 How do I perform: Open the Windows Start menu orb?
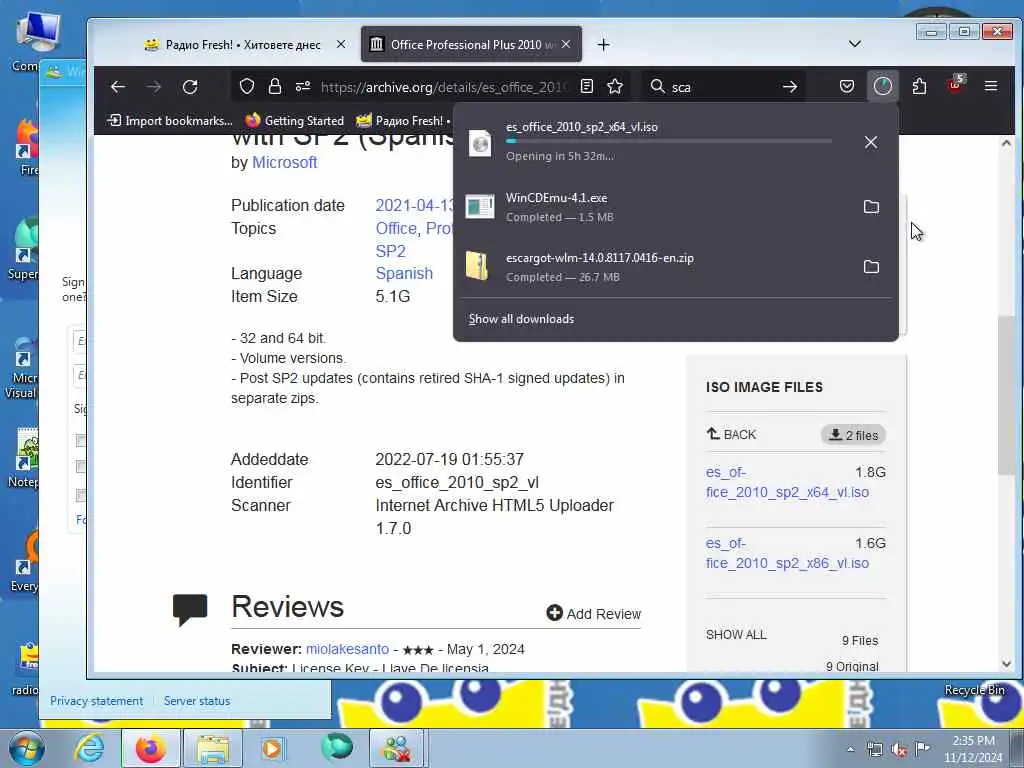[26, 748]
